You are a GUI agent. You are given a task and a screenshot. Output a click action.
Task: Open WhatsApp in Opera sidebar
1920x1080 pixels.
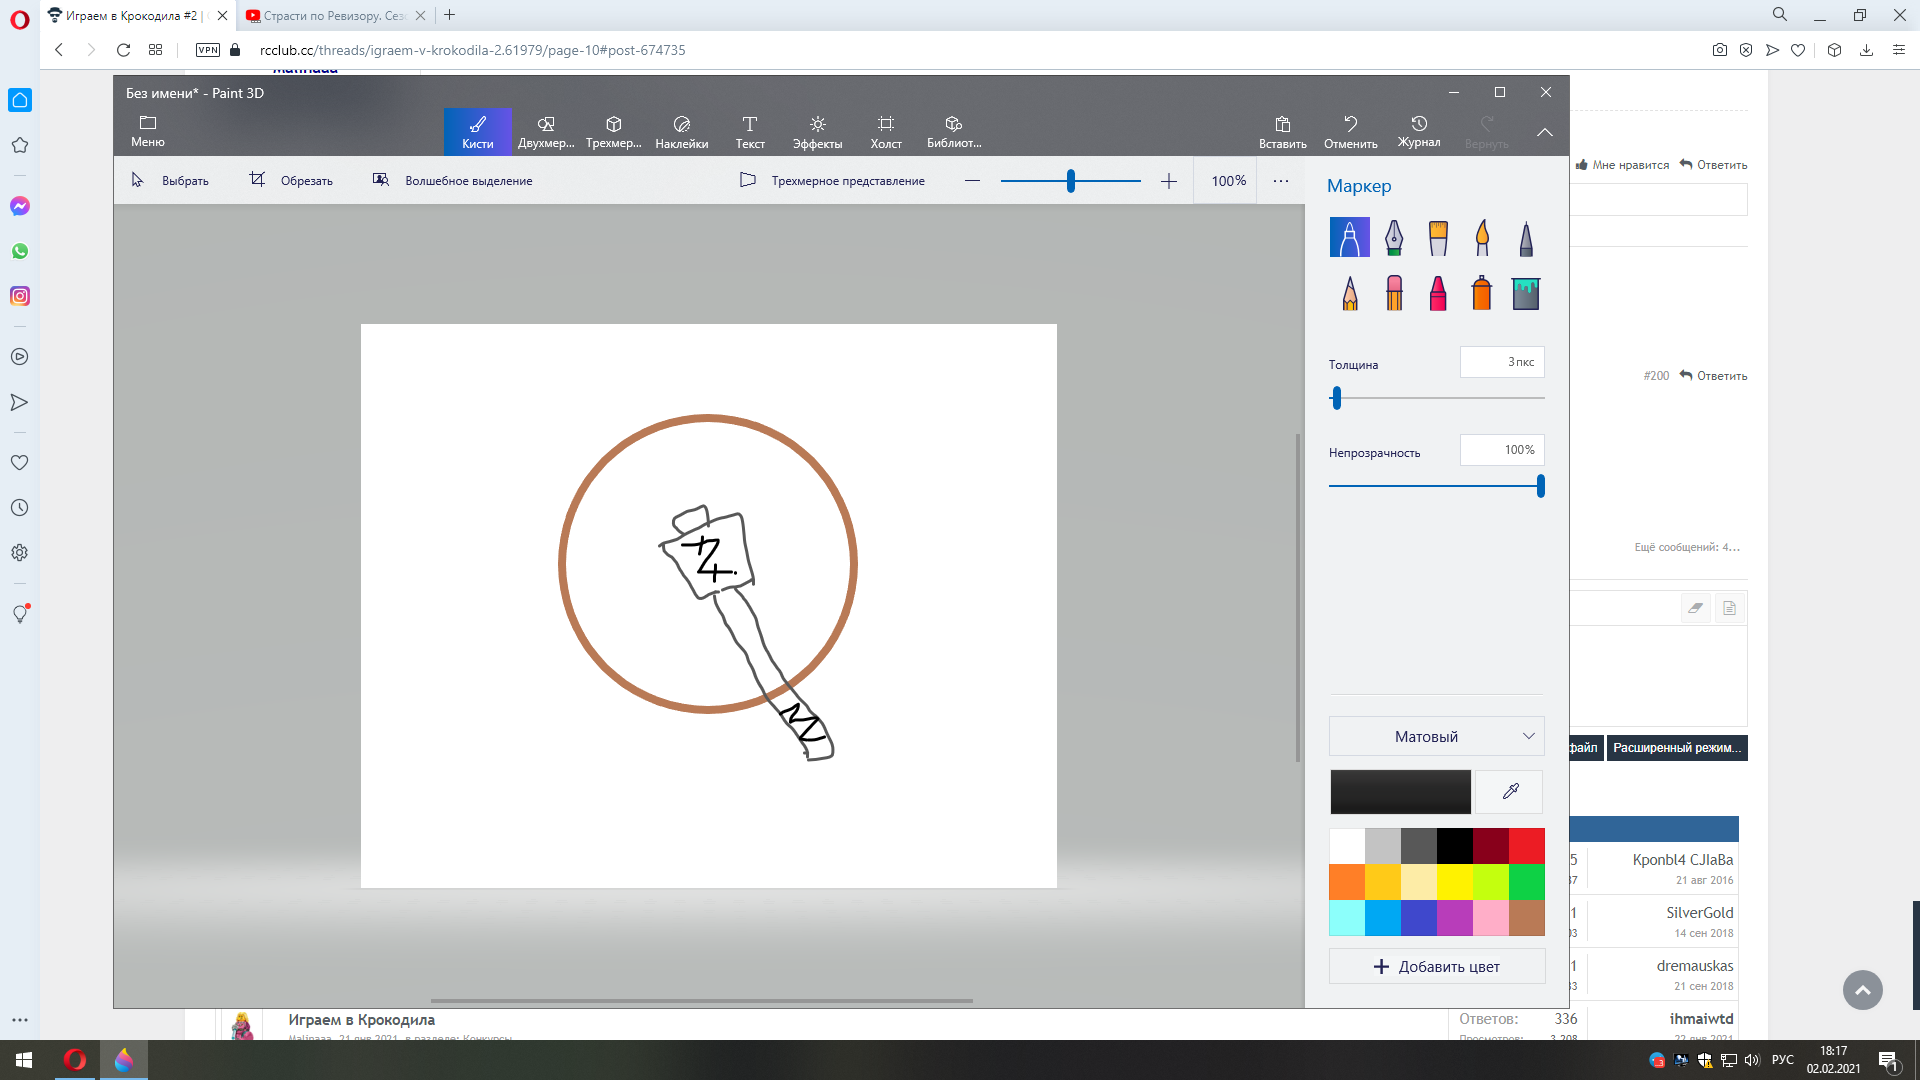point(20,251)
